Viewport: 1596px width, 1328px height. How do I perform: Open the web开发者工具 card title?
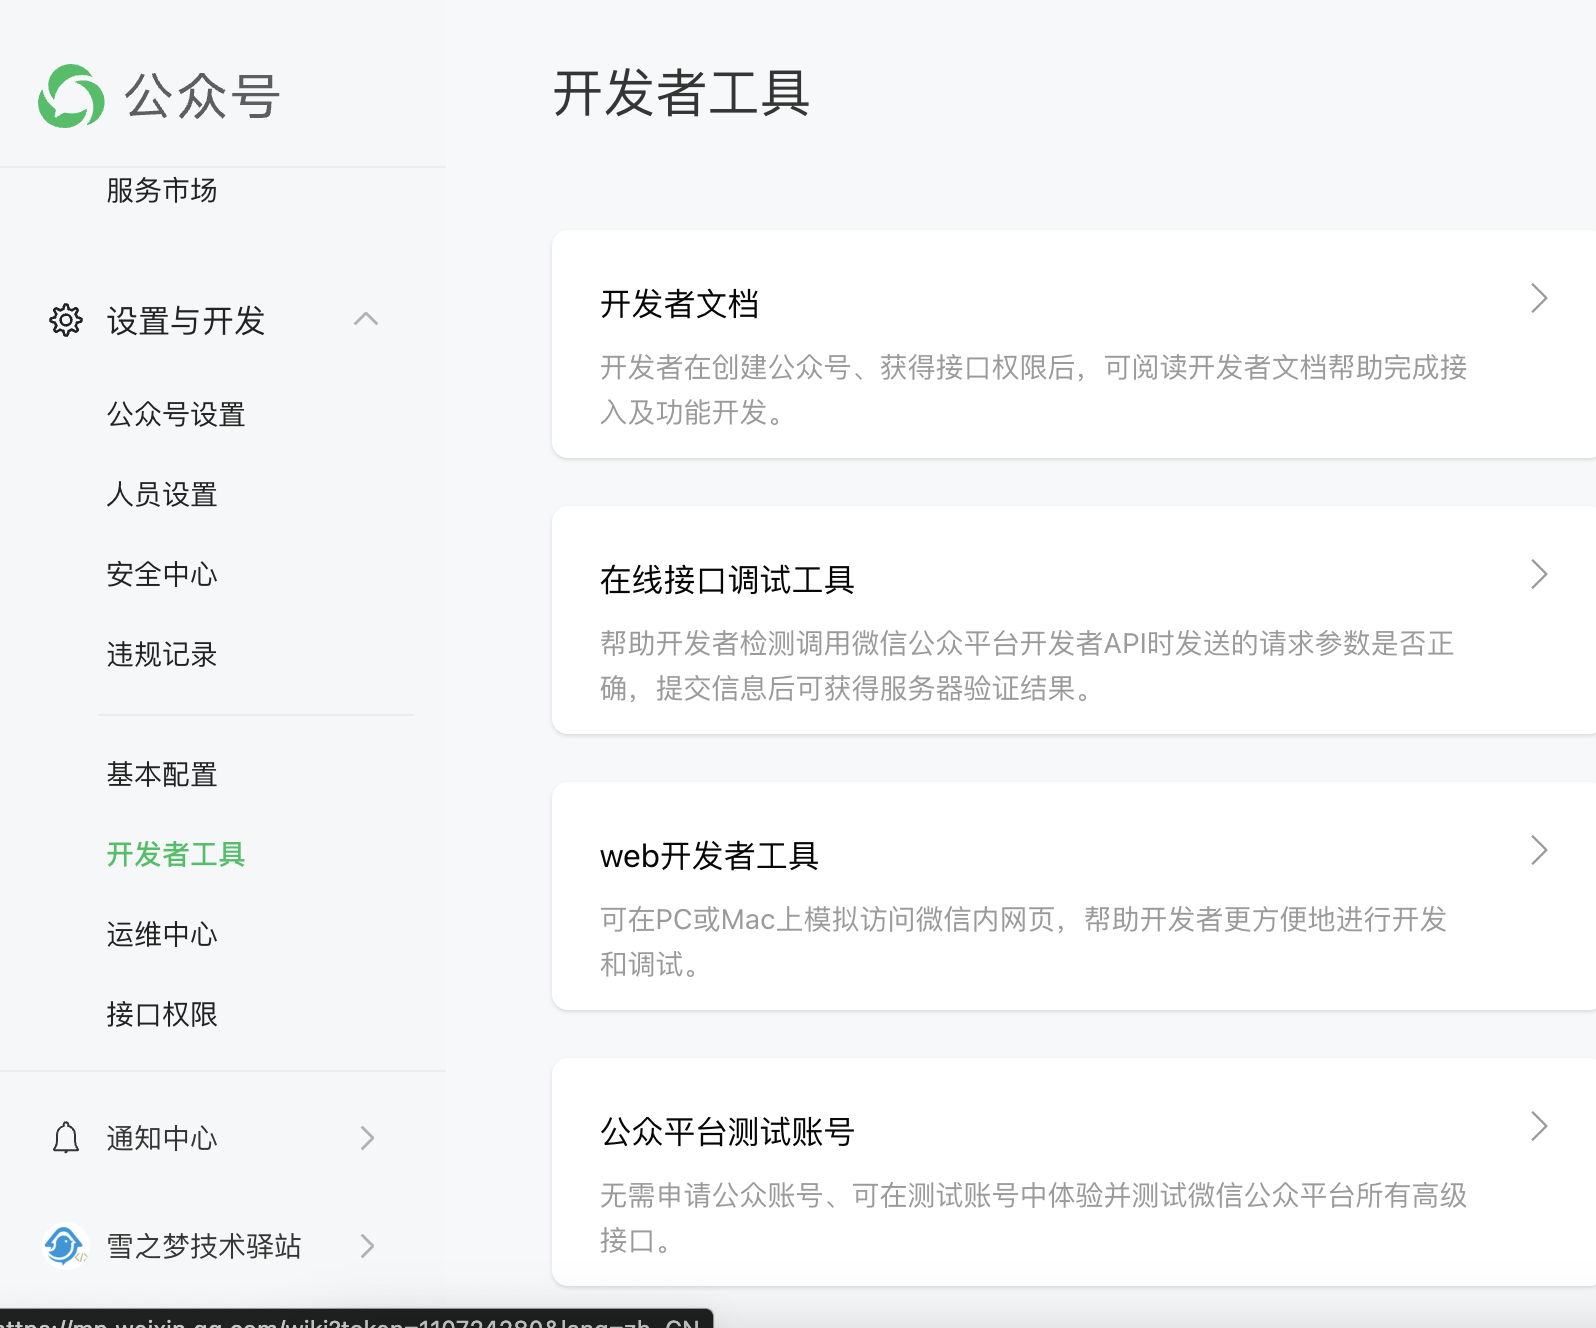tap(710, 855)
